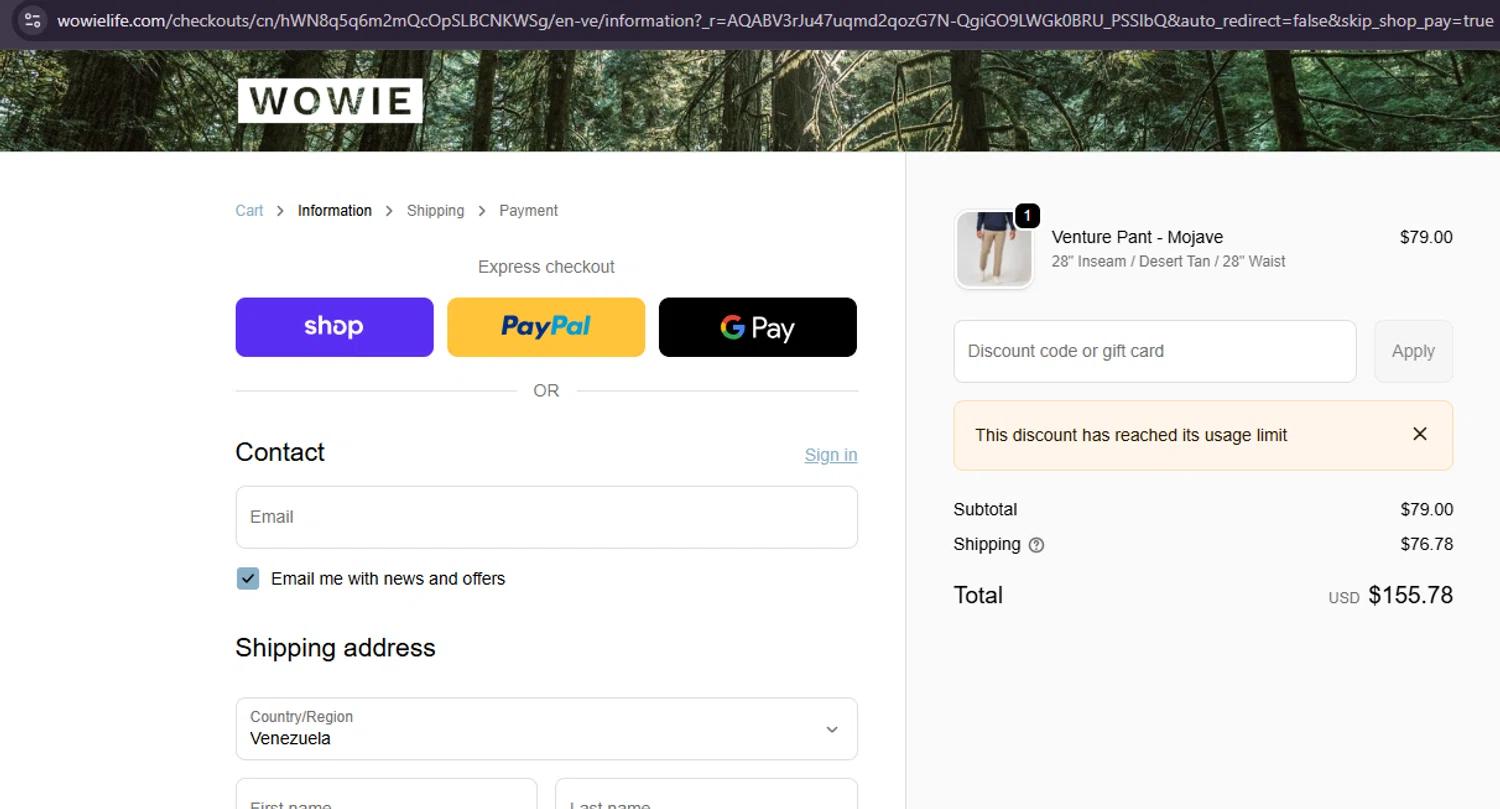Dismiss the discount usage limit message

pos(1419,434)
